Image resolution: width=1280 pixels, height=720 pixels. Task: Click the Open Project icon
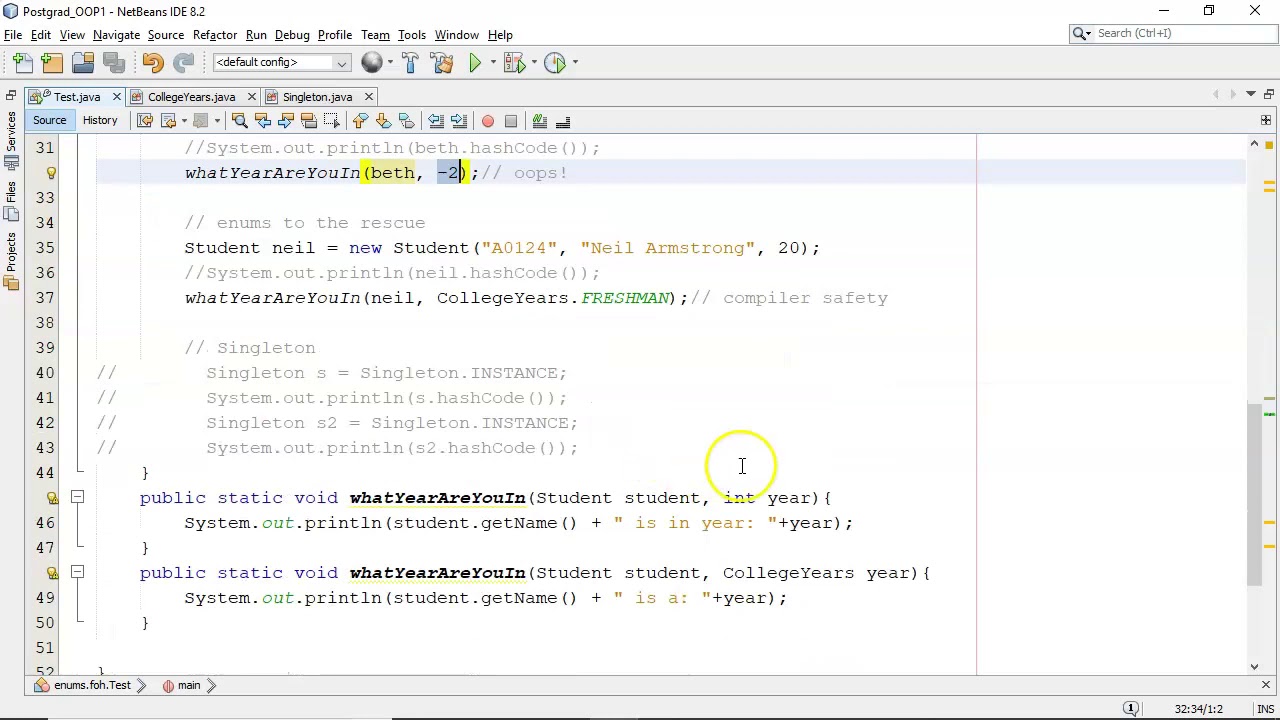[83, 62]
